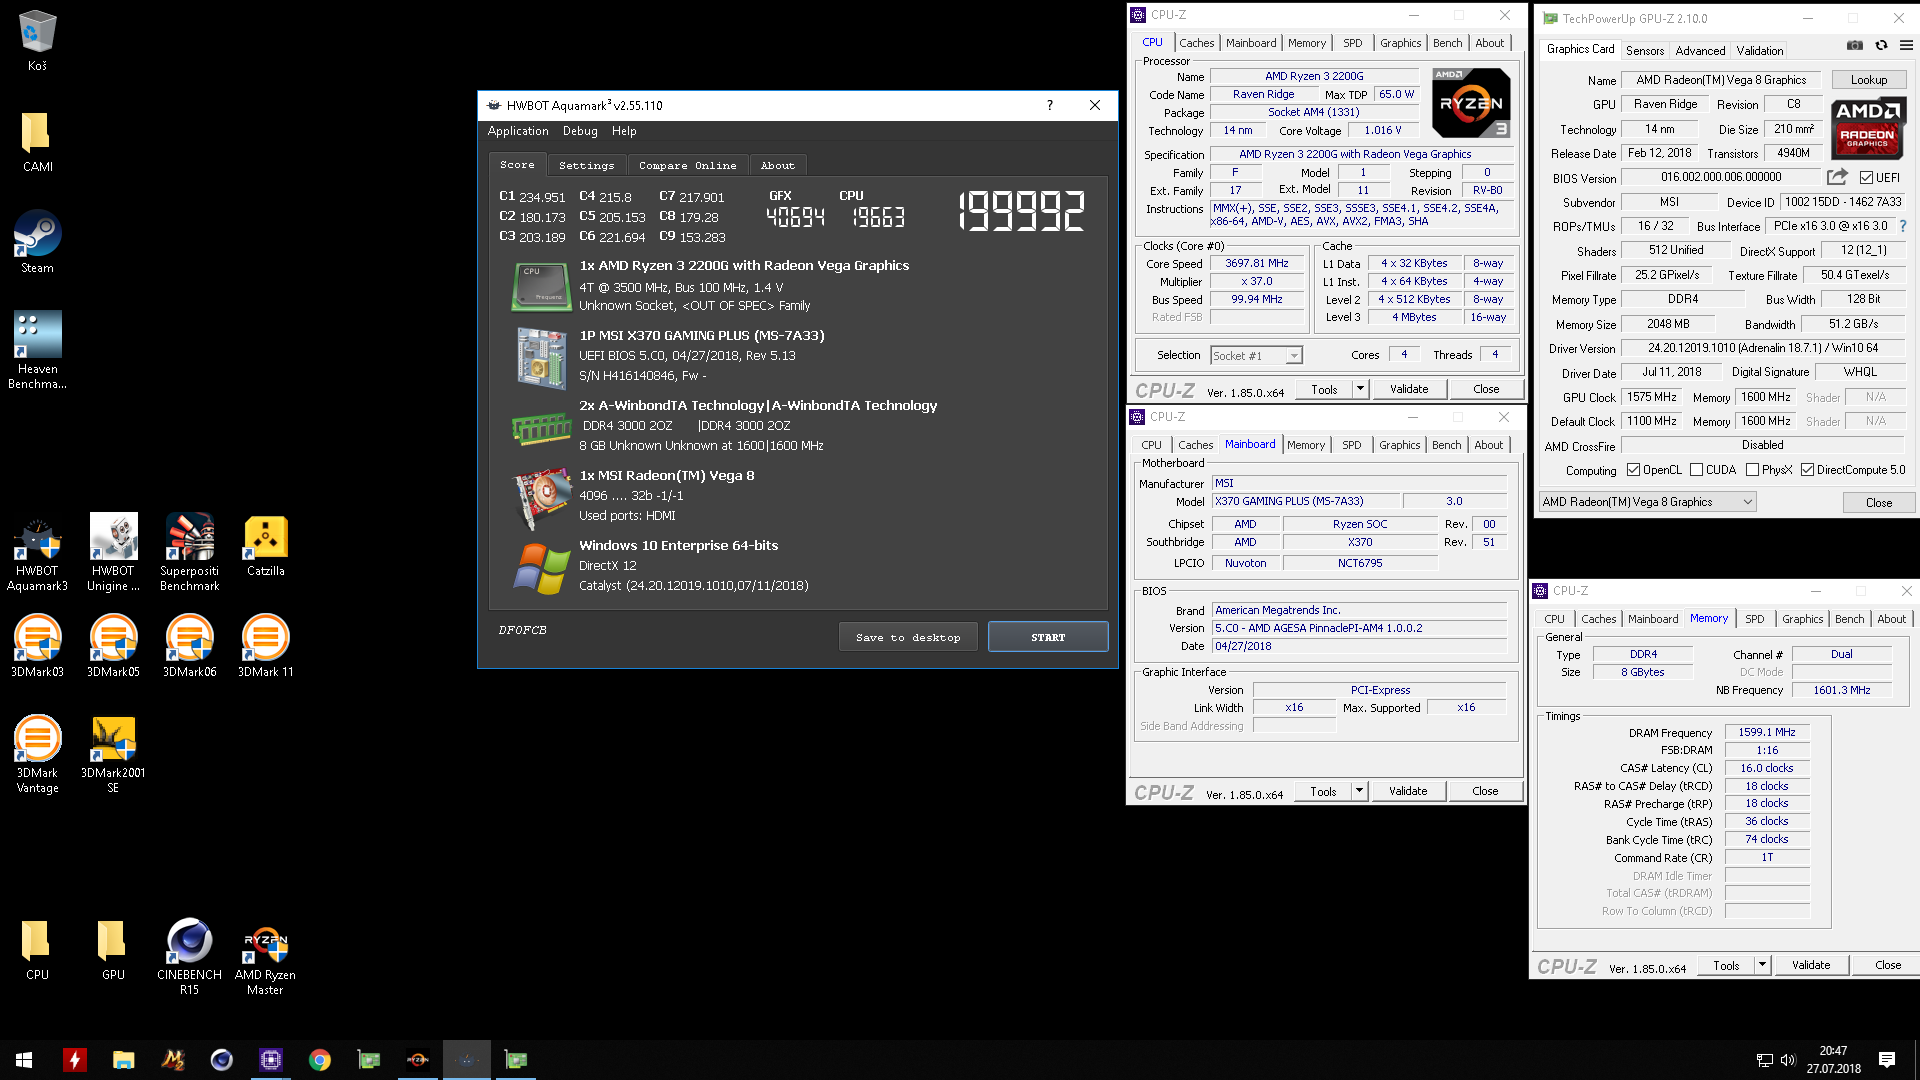Open Heaven Benchmark desktop icon
The height and width of the screenshot is (1080, 1920).
coord(37,349)
